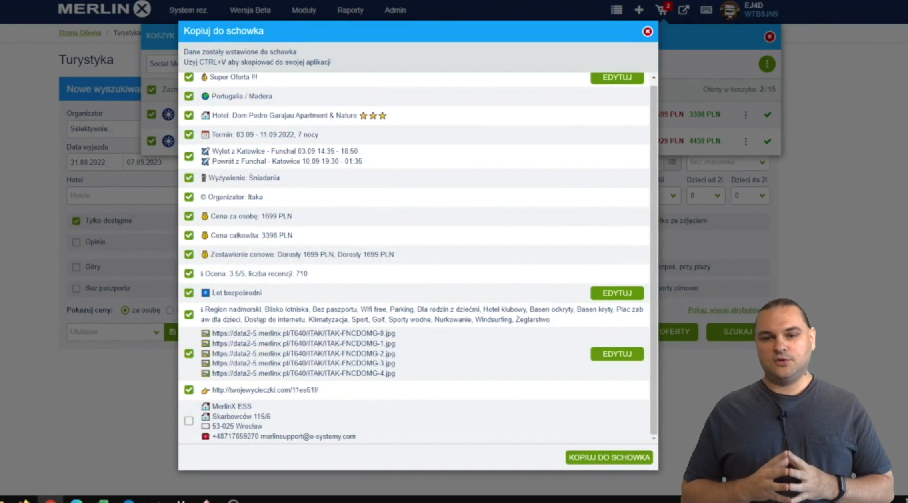Click the save icon next to Ulubione
The height and width of the screenshot is (503, 908).
(x=171, y=332)
